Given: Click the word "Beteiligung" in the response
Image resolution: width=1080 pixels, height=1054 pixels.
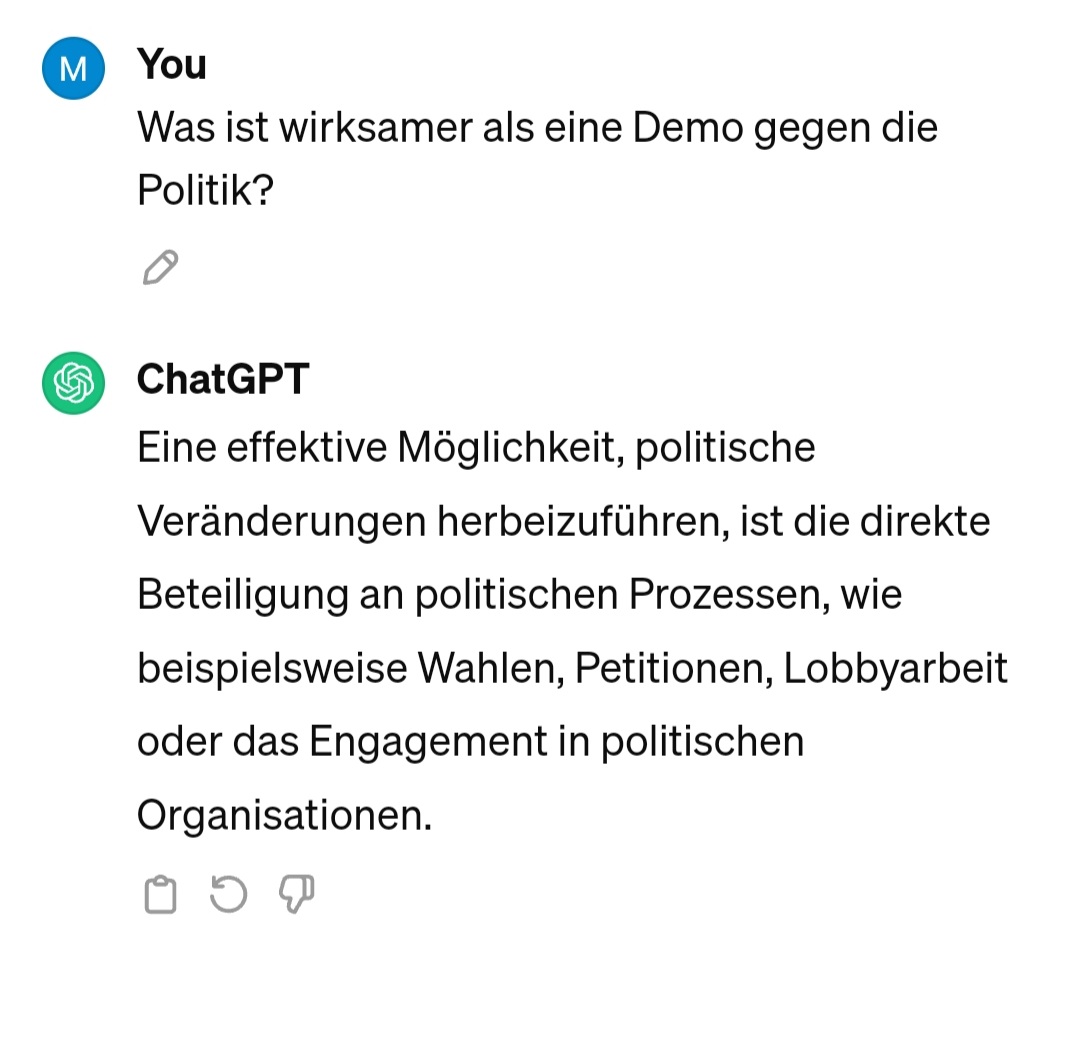Looking at the screenshot, I should pos(242,595).
